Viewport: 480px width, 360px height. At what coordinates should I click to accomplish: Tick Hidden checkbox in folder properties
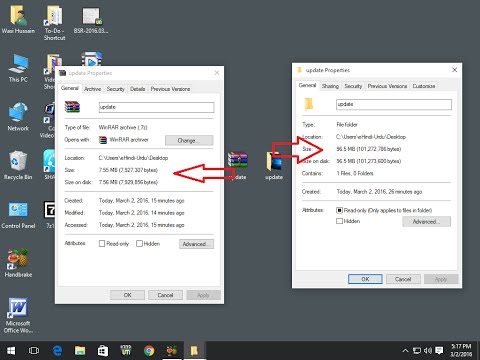point(339,221)
